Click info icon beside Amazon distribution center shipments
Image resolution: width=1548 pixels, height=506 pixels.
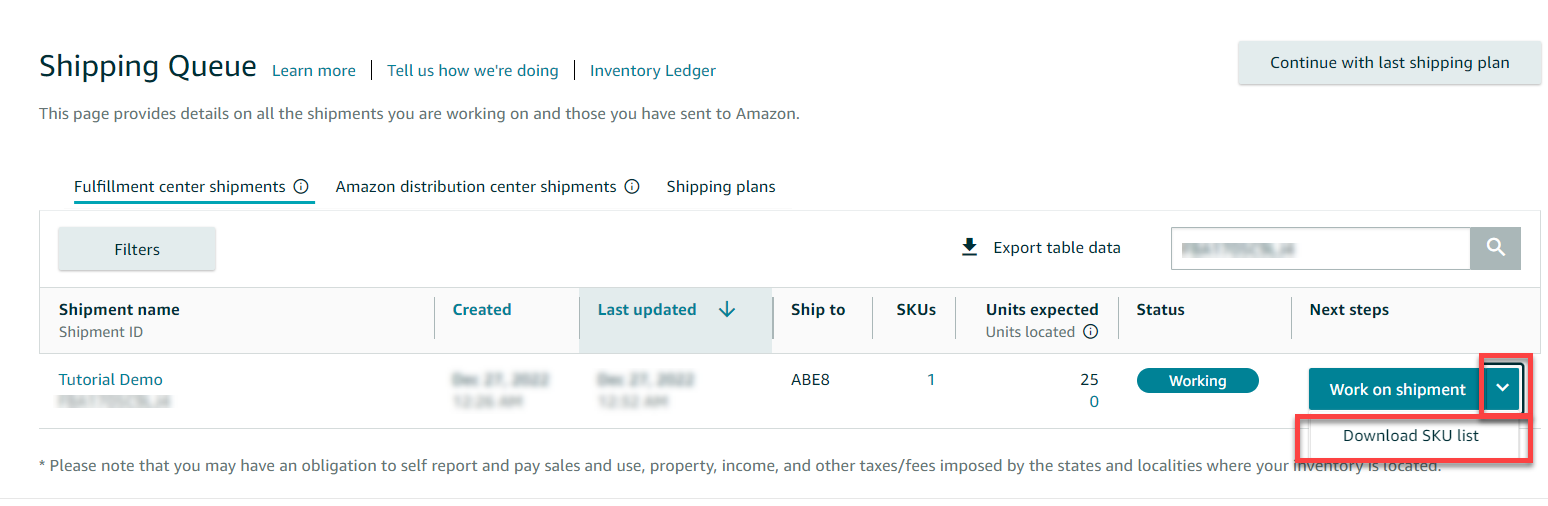(632, 186)
